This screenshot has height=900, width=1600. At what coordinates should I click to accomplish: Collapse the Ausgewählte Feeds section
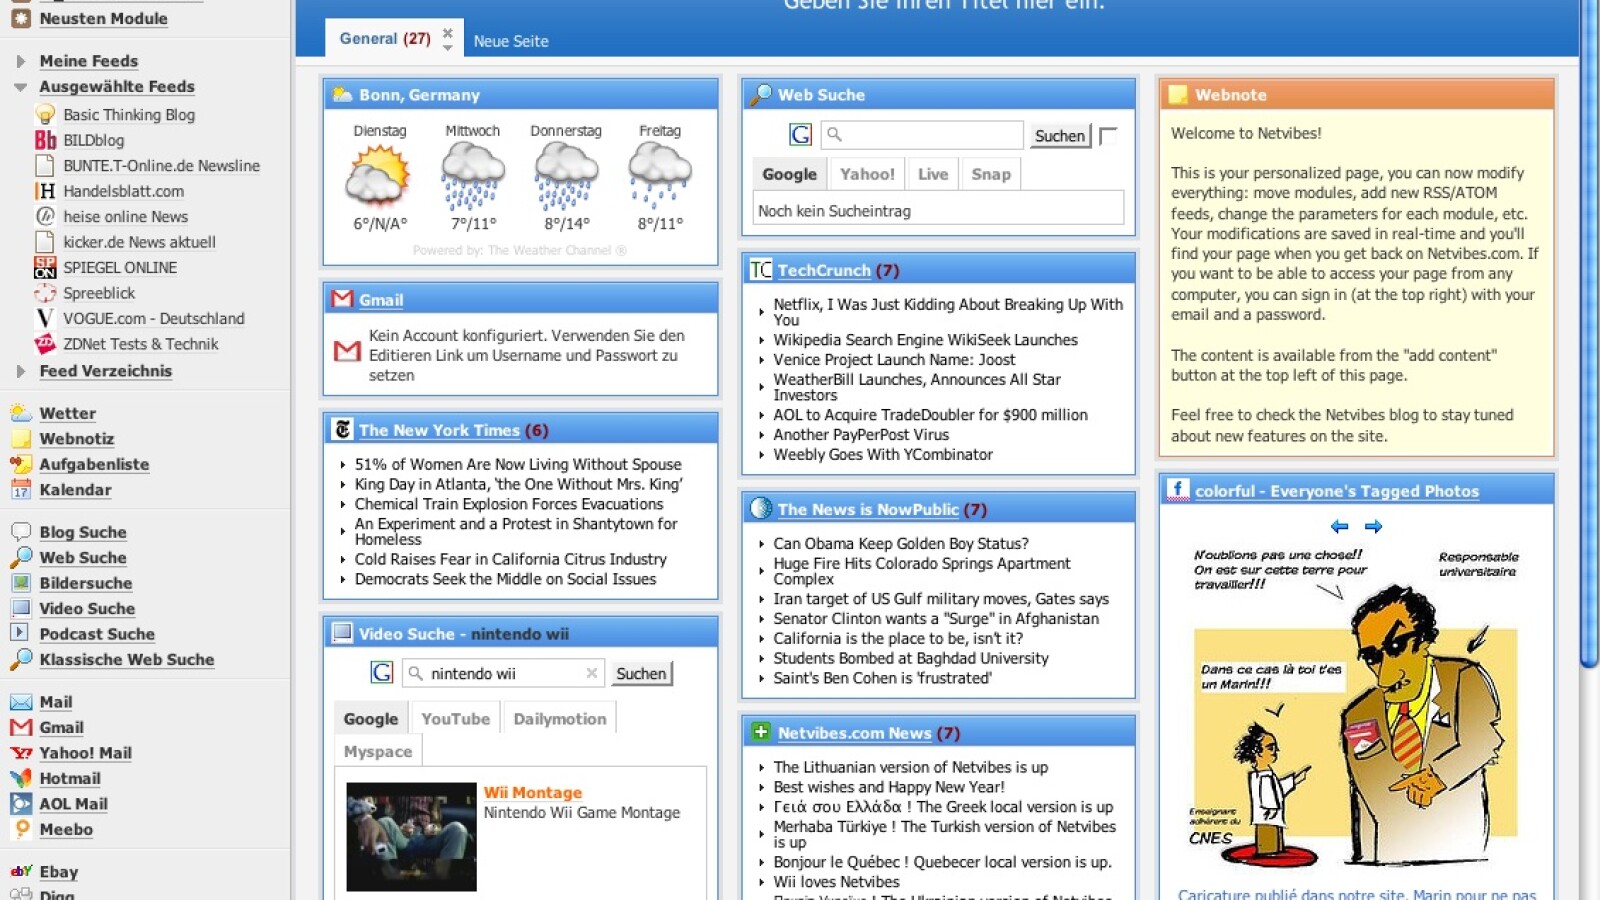click(21, 87)
